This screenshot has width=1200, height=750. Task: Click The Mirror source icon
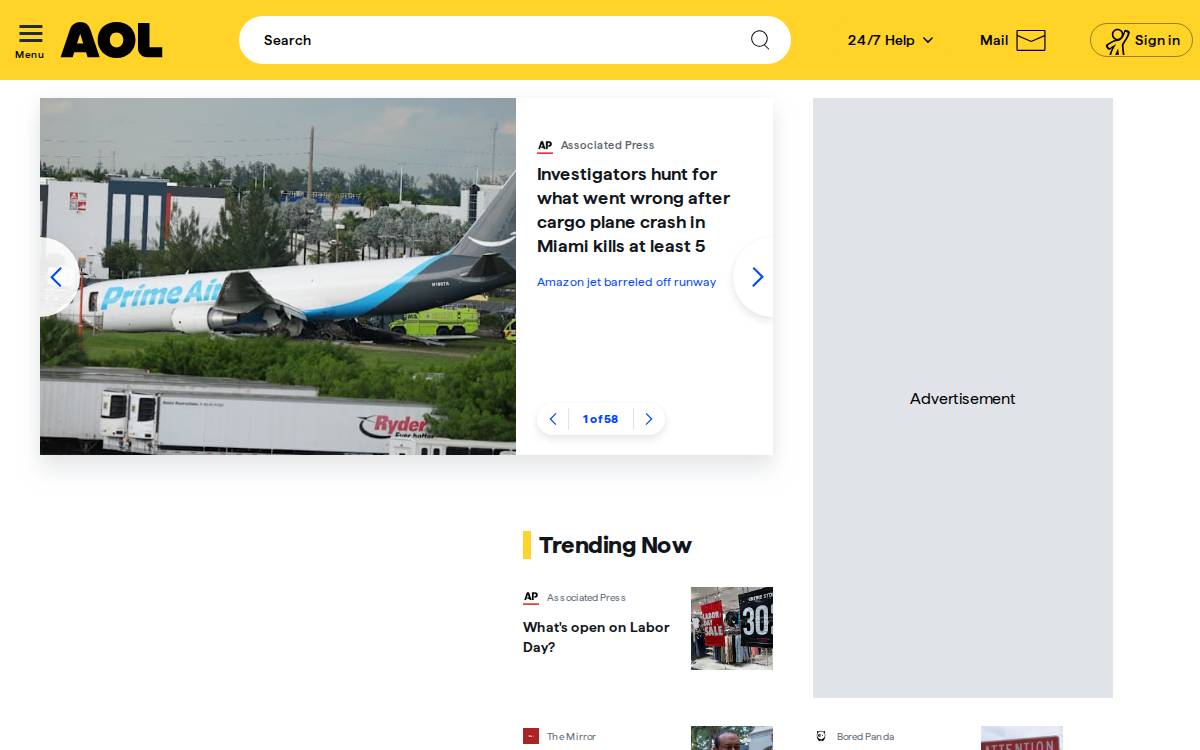coord(531,736)
